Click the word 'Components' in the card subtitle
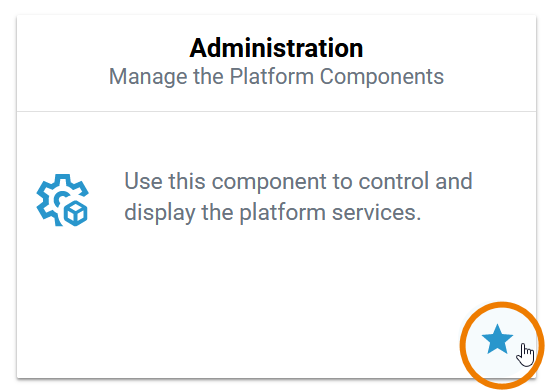This screenshot has width=554, height=391. coord(382,77)
